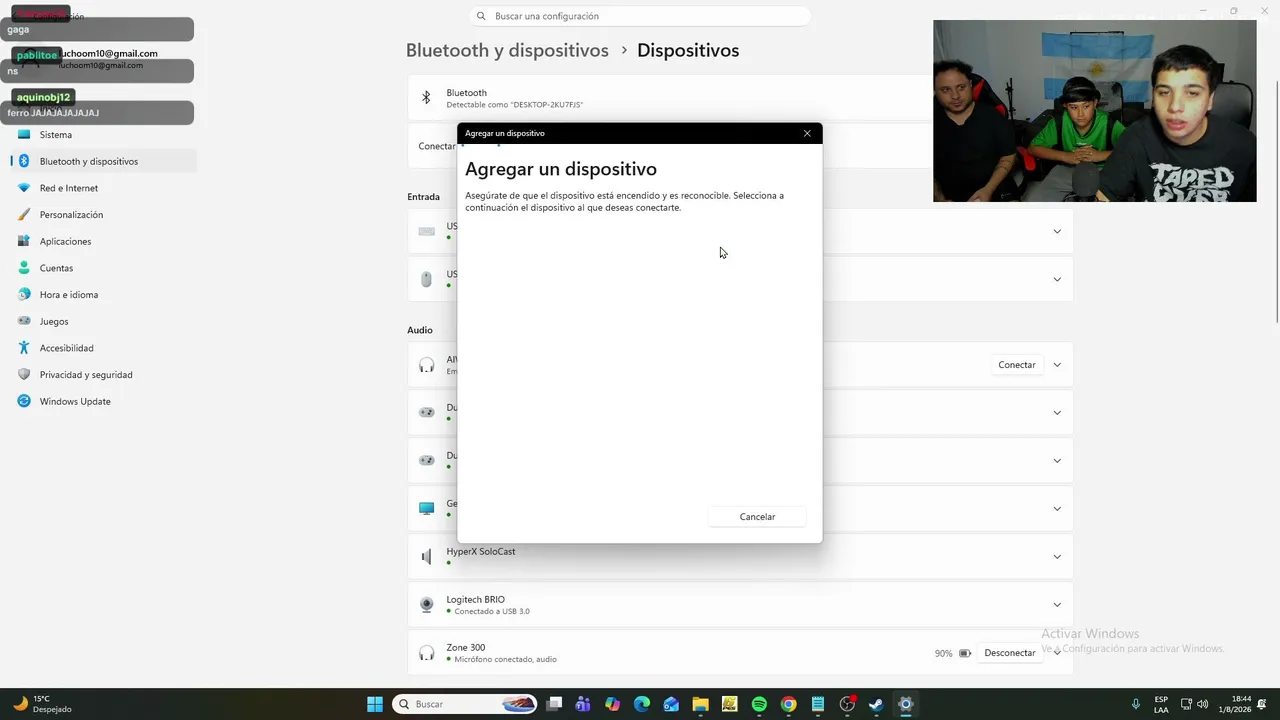Open the Windows Start menu
This screenshot has width=1280, height=720.
375,704
